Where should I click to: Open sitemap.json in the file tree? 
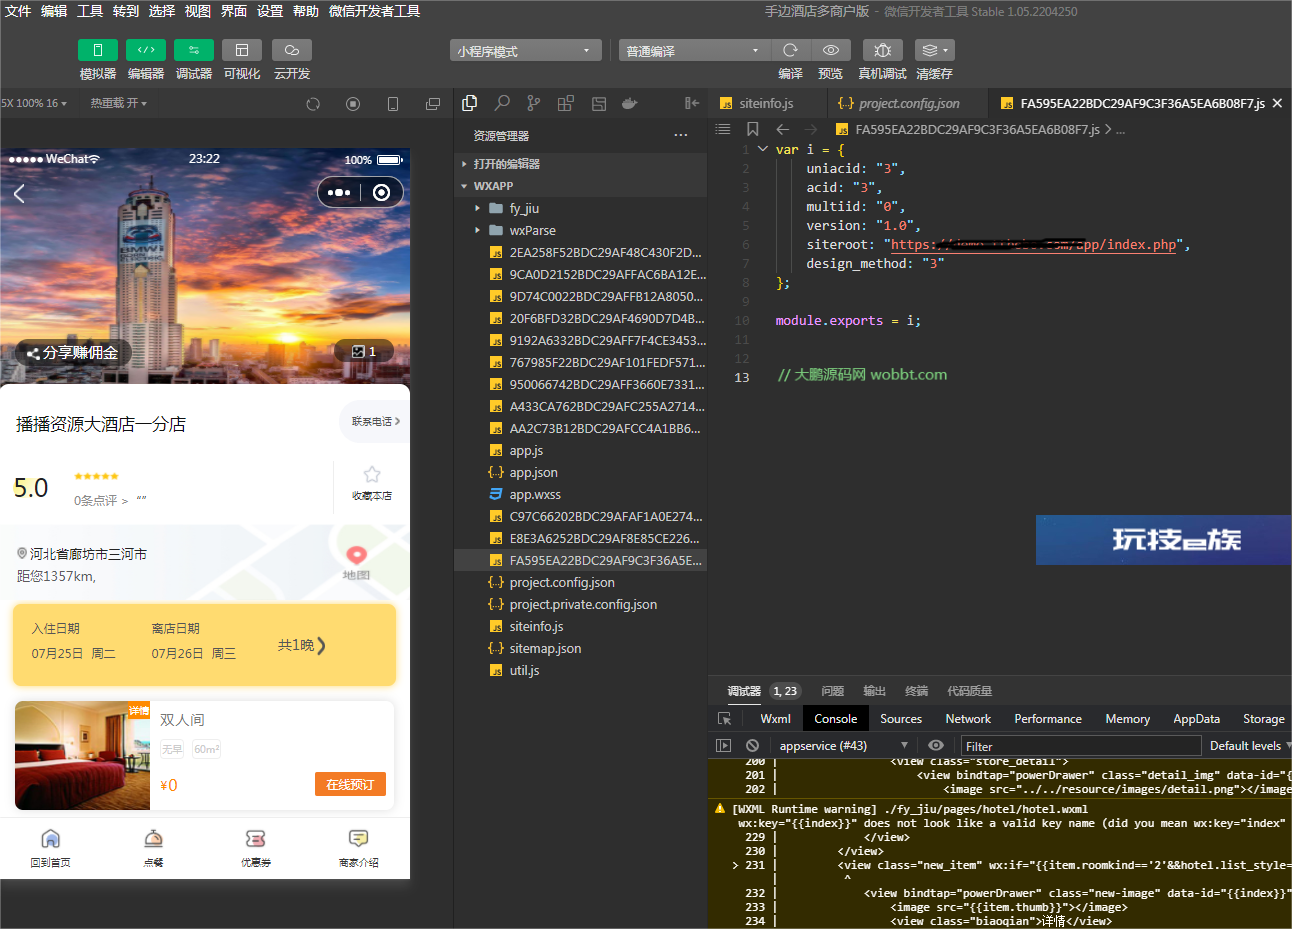tap(581, 648)
